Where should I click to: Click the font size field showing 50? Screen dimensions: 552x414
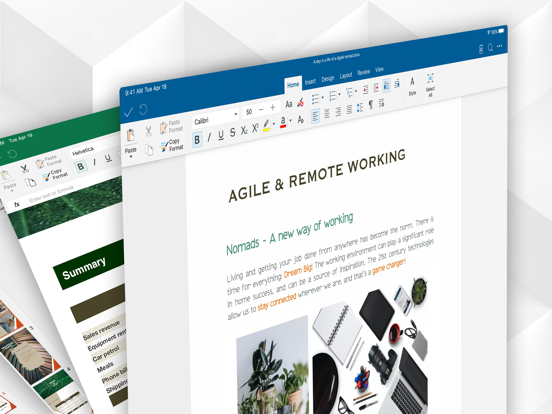(249, 112)
